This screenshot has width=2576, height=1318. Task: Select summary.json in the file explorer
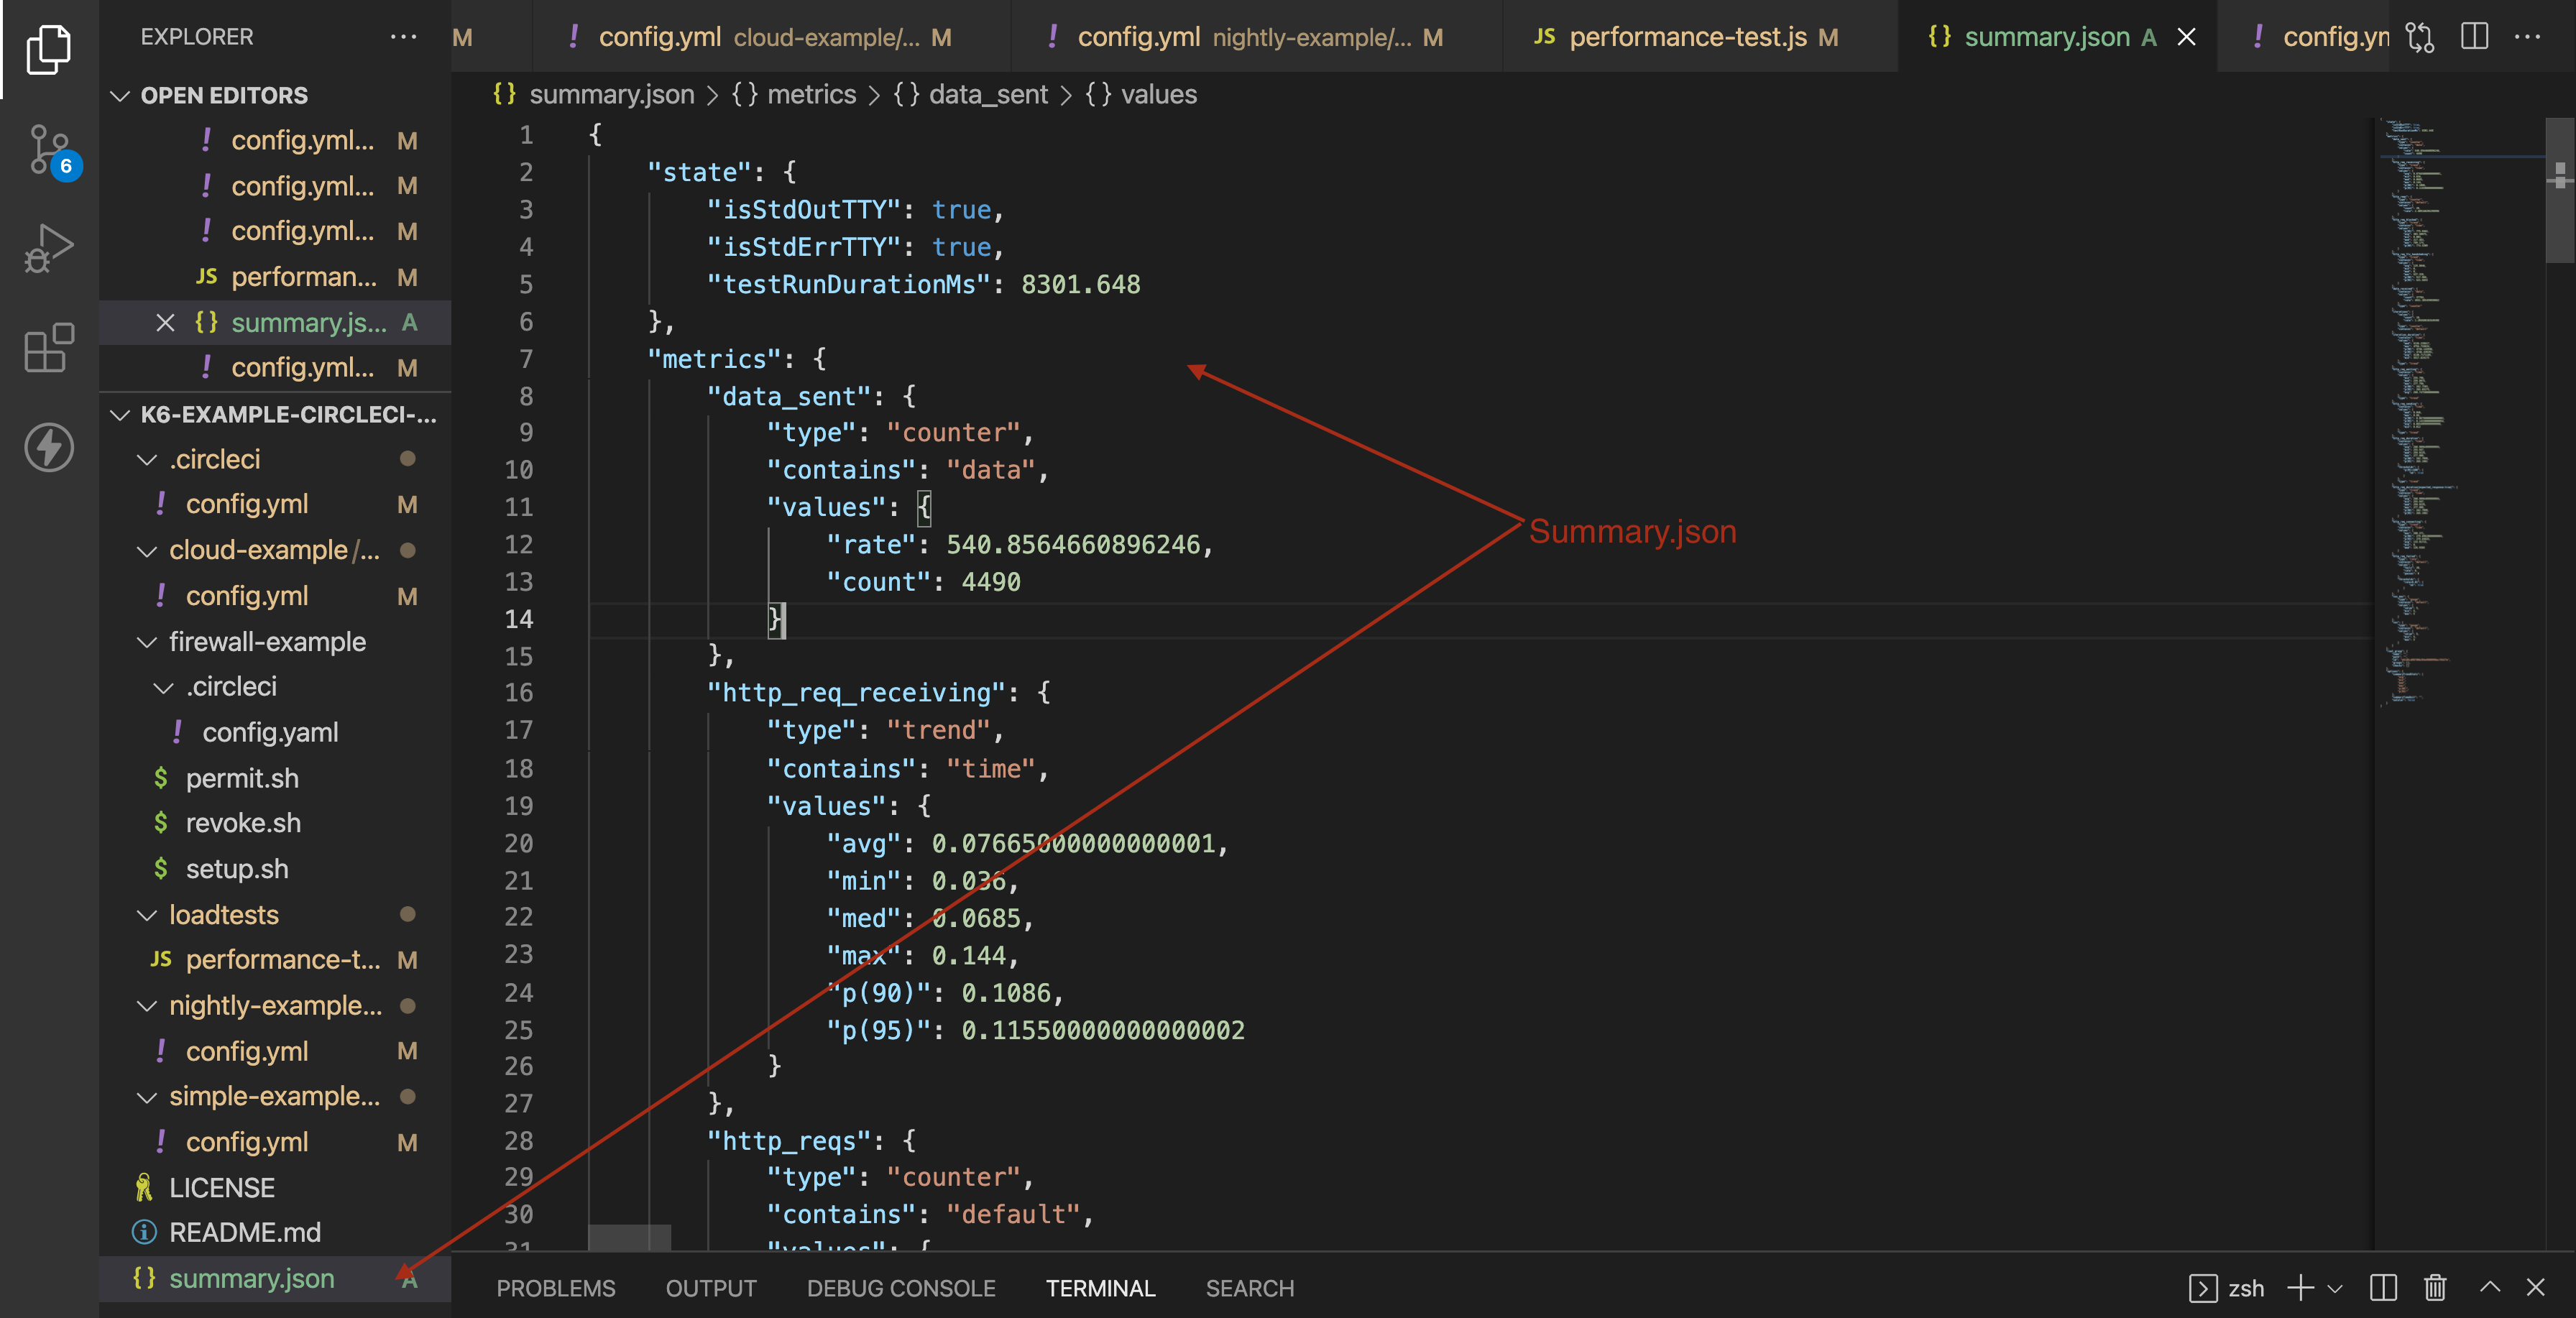(251, 1279)
